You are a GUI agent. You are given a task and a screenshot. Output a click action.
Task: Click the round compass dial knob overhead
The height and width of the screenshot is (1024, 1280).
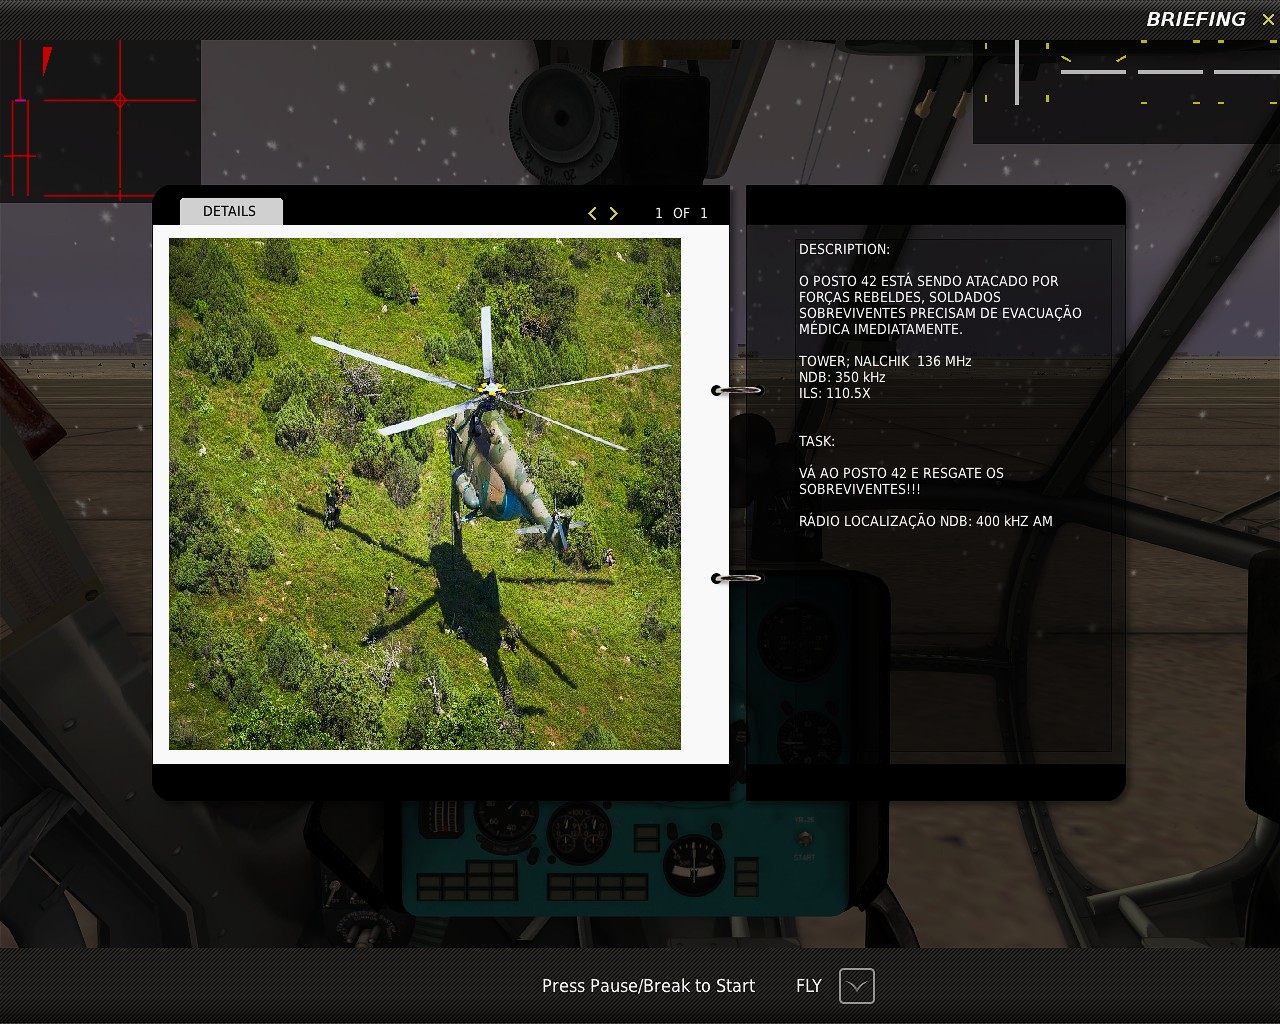pyautogui.click(x=562, y=118)
